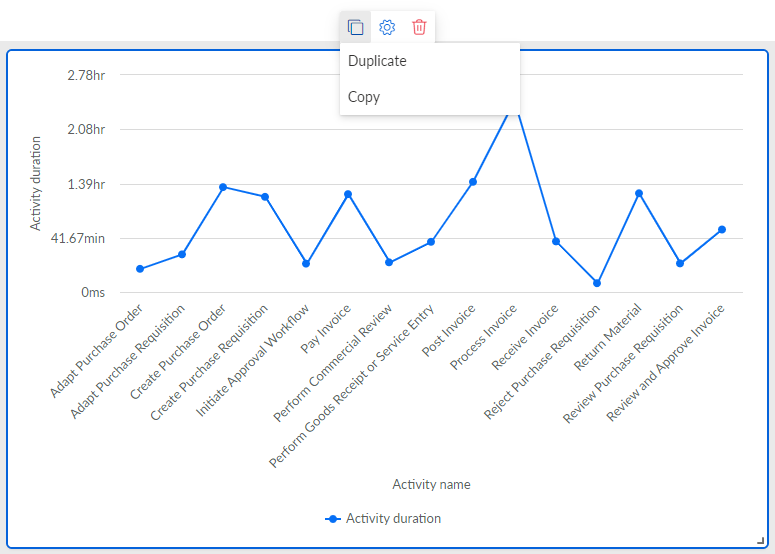The height and width of the screenshot is (554, 775).
Task: Select the Reject Purchase Requisition data point
Action: click(597, 283)
